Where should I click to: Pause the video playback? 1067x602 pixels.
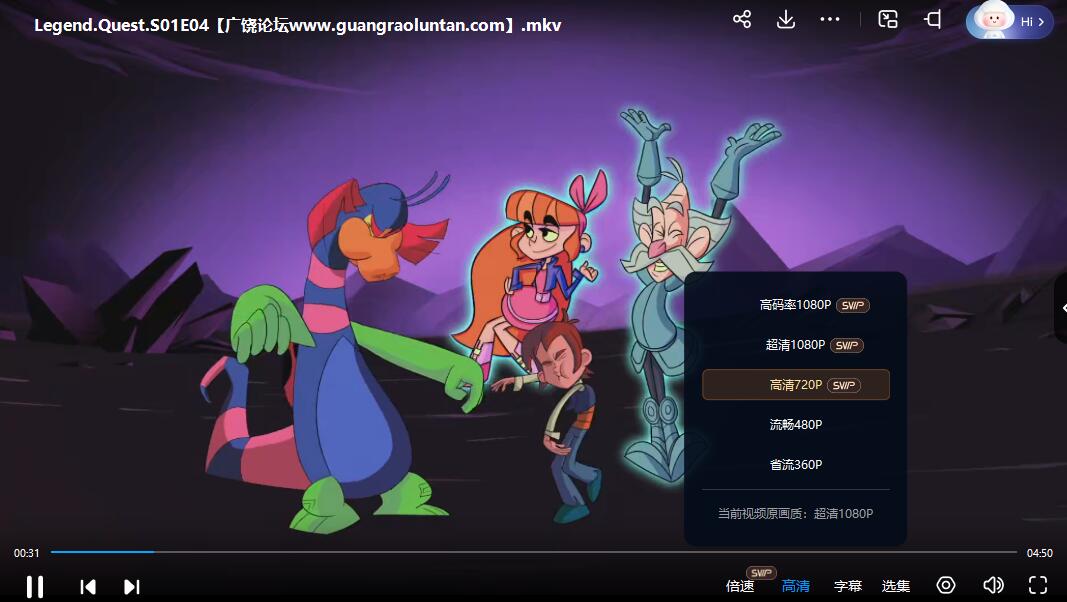(x=35, y=586)
